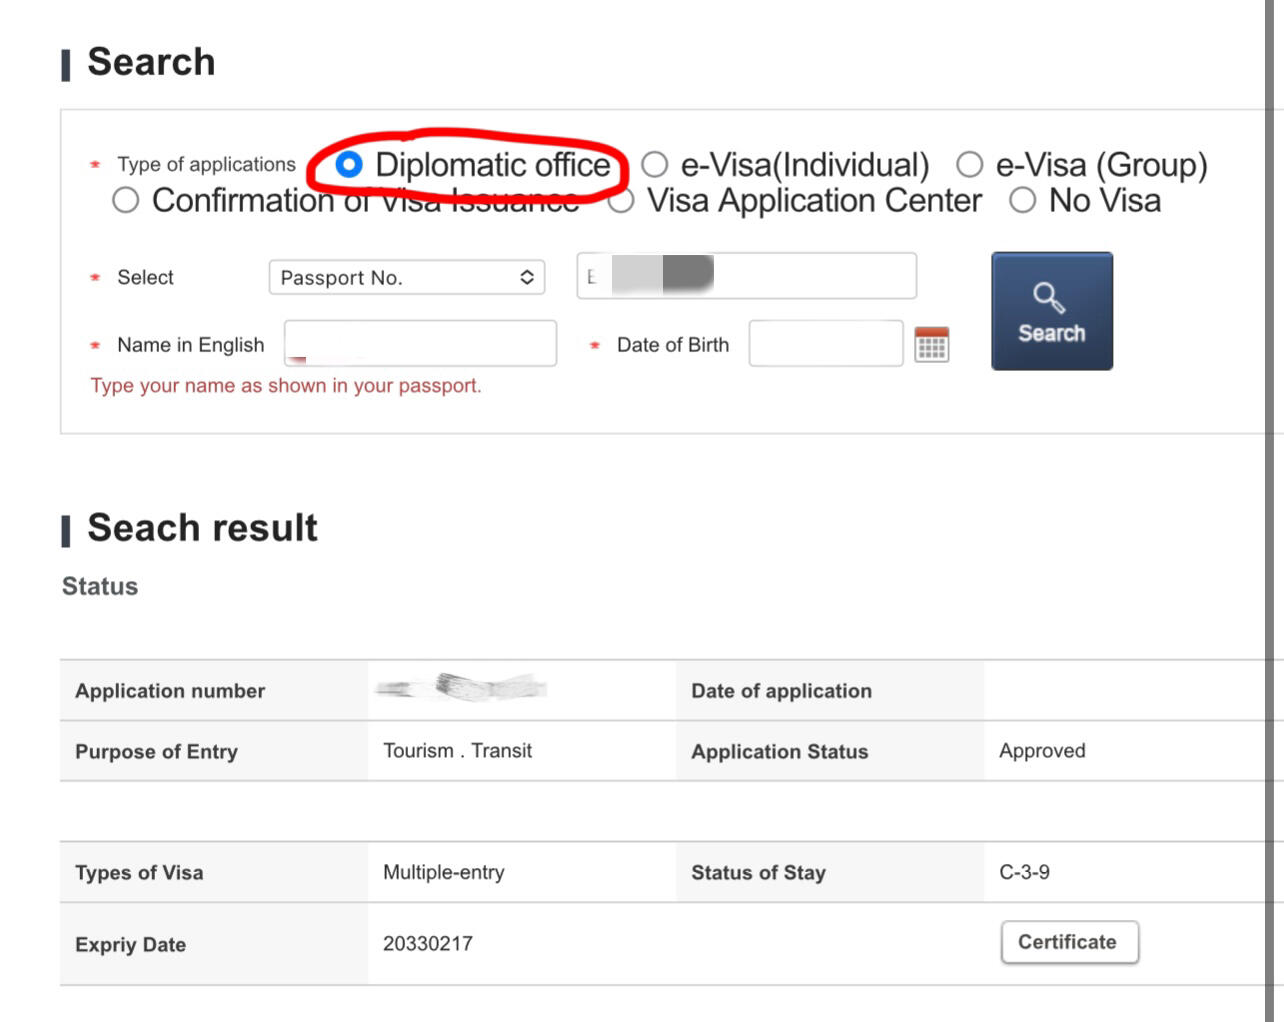Click the Date of application label
This screenshot has width=1284, height=1022.
pyautogui.click(x=781, y=691)
